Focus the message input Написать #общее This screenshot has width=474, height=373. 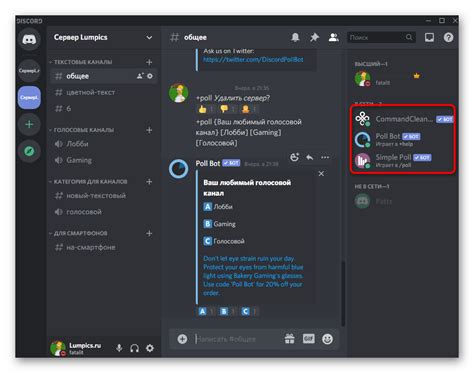click(238, 339)
